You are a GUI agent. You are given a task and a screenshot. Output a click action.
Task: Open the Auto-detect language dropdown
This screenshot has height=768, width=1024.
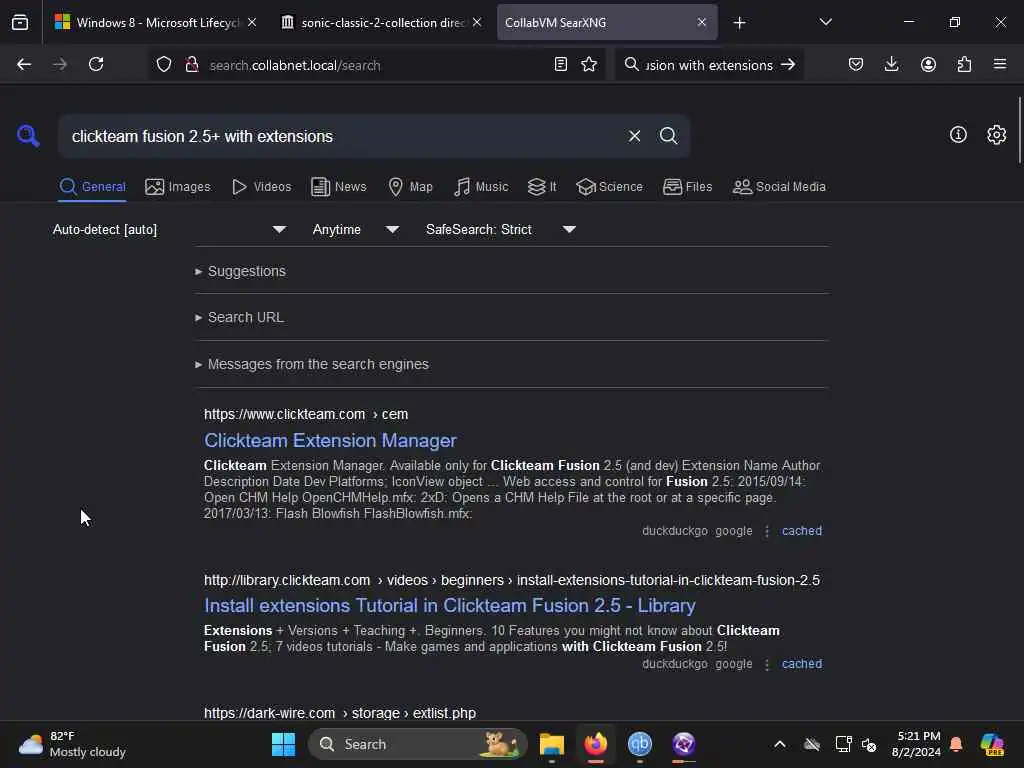point(169,229)
